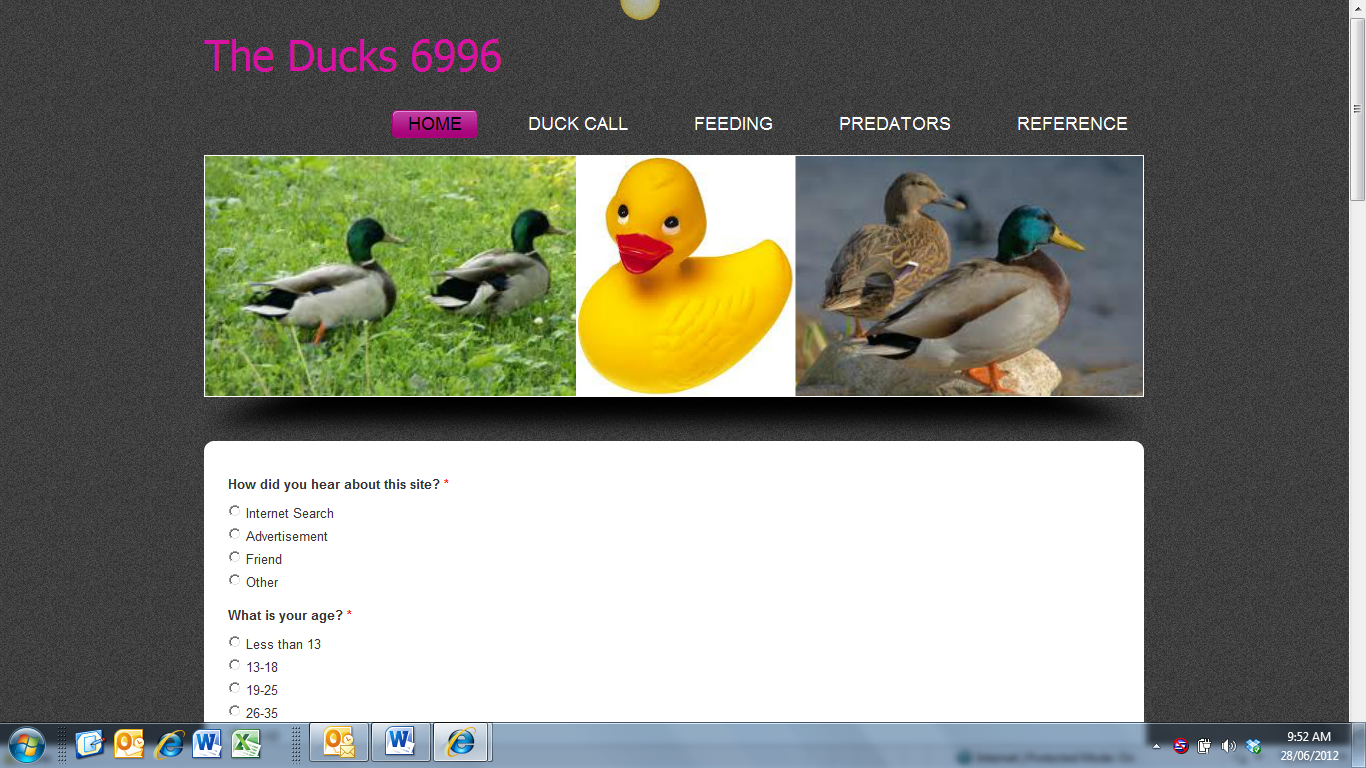Open the REFERENCE navigation link
The image size is (1366, 768).
[x=1071, y=124]
